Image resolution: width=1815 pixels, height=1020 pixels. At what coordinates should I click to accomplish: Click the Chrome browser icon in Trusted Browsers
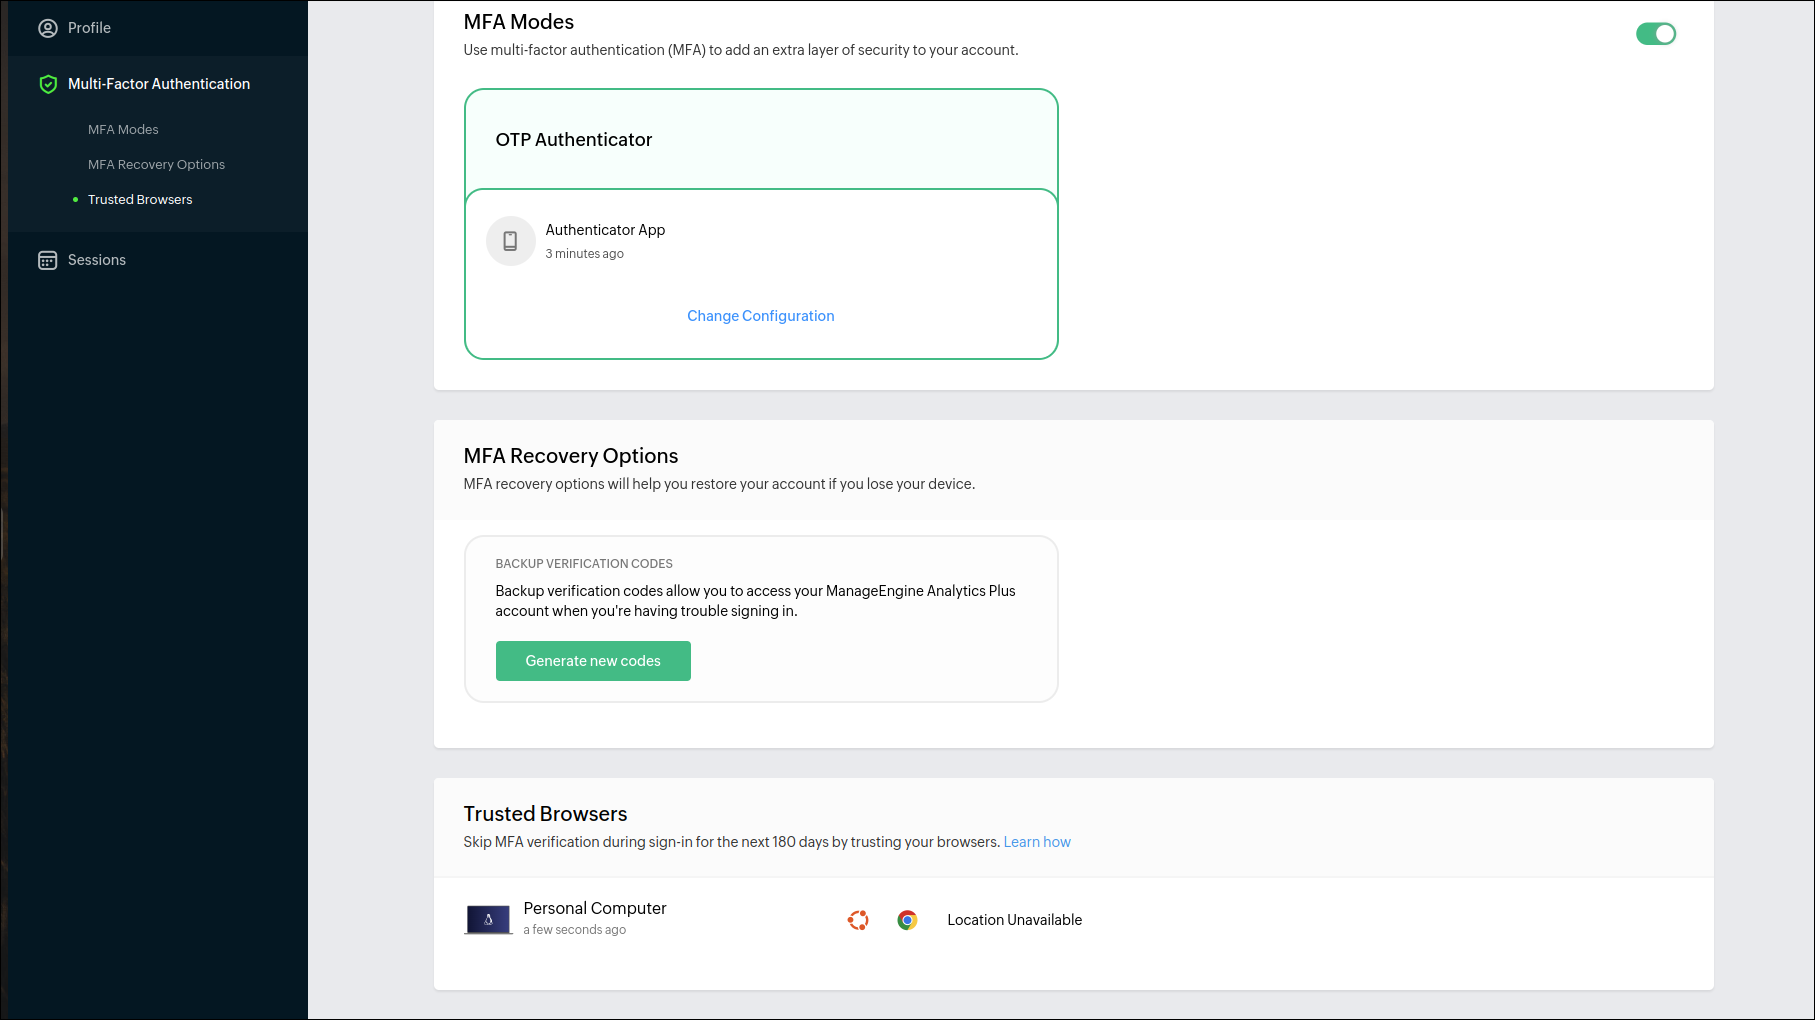click(x=908, y=919)
